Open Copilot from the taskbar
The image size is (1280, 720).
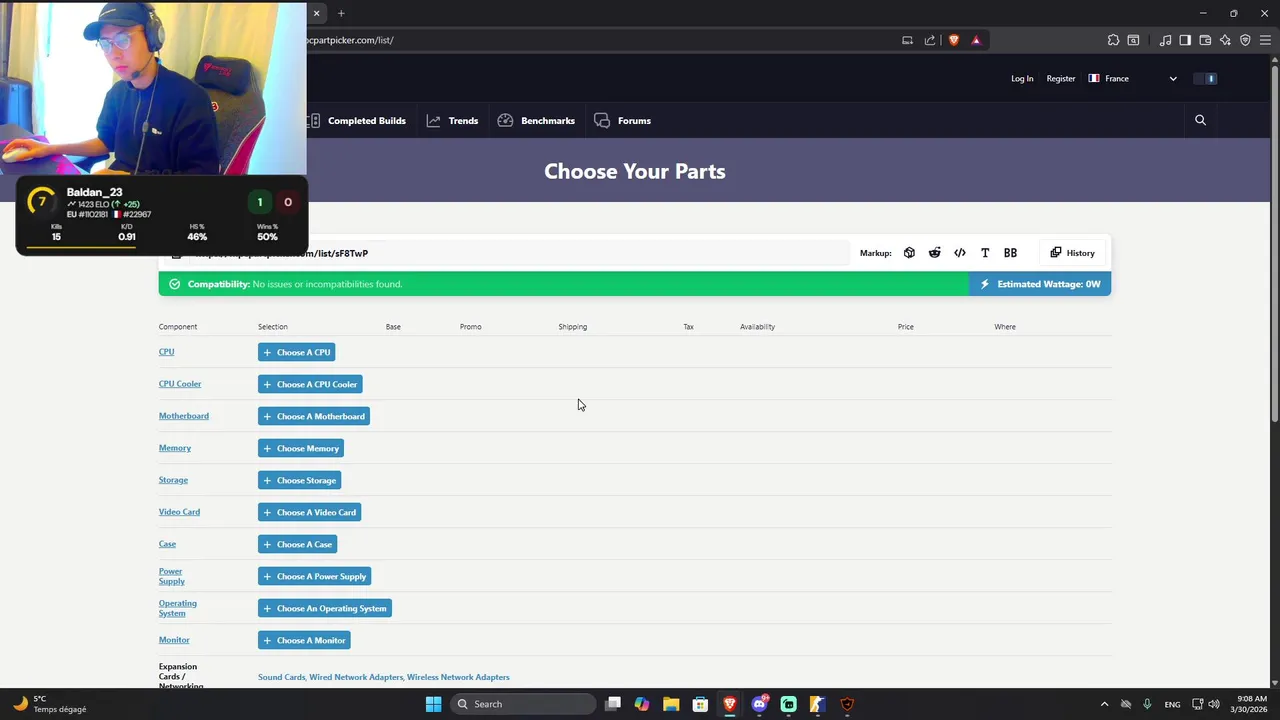point(642,704)
